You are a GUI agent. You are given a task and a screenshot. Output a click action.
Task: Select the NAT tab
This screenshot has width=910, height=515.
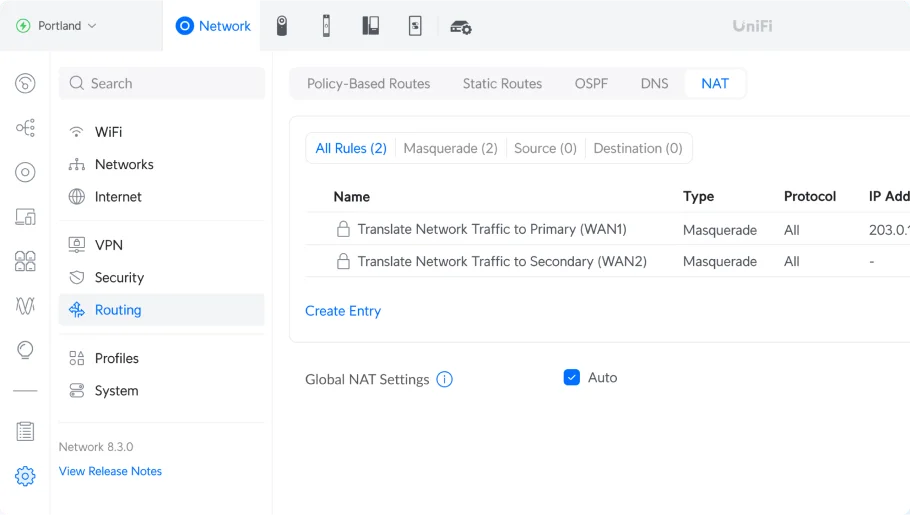point(715,84)
